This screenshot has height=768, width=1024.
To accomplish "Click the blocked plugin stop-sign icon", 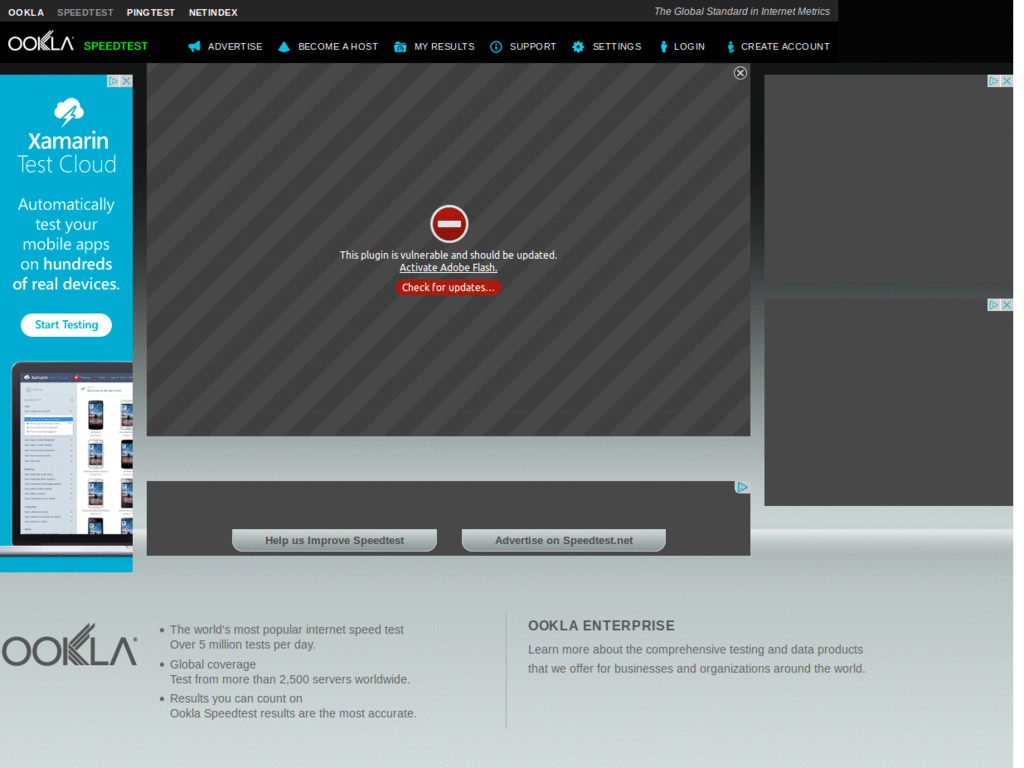I will click(448, 224).
